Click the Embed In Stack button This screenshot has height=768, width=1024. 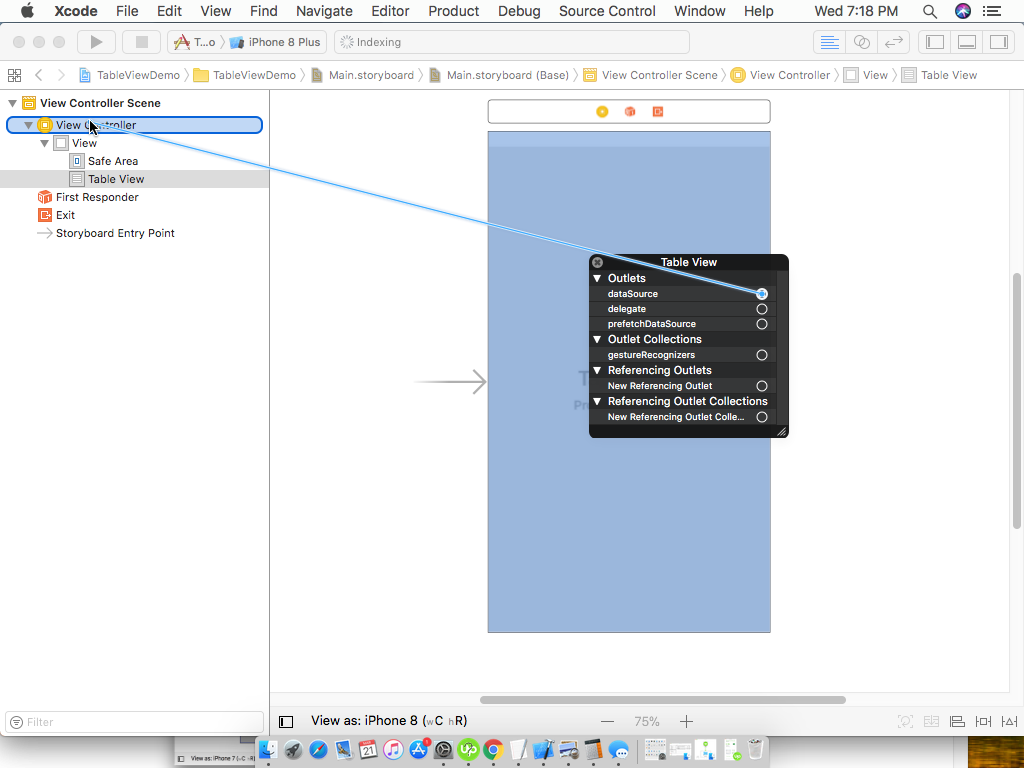931,722
